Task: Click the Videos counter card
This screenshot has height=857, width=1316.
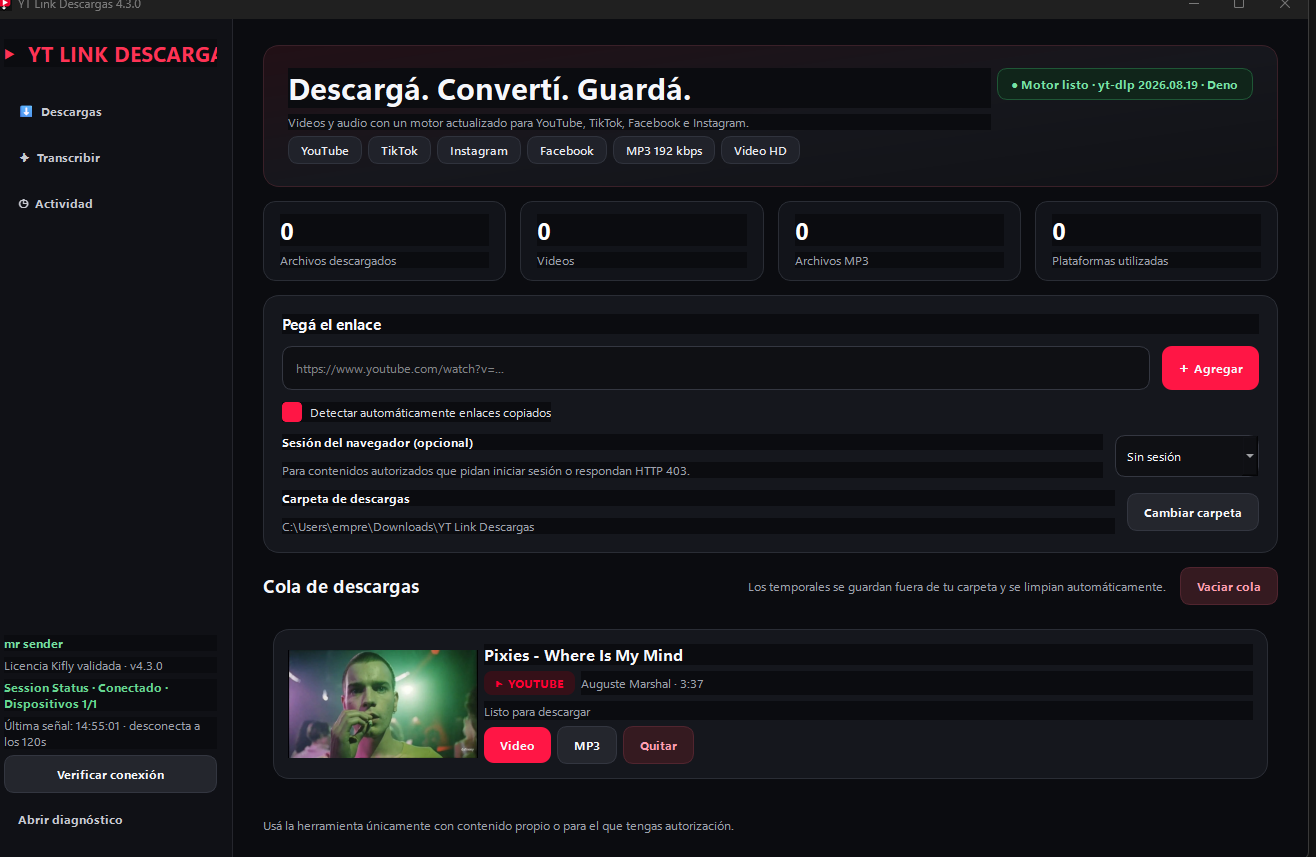Action: tap(642, 241)
